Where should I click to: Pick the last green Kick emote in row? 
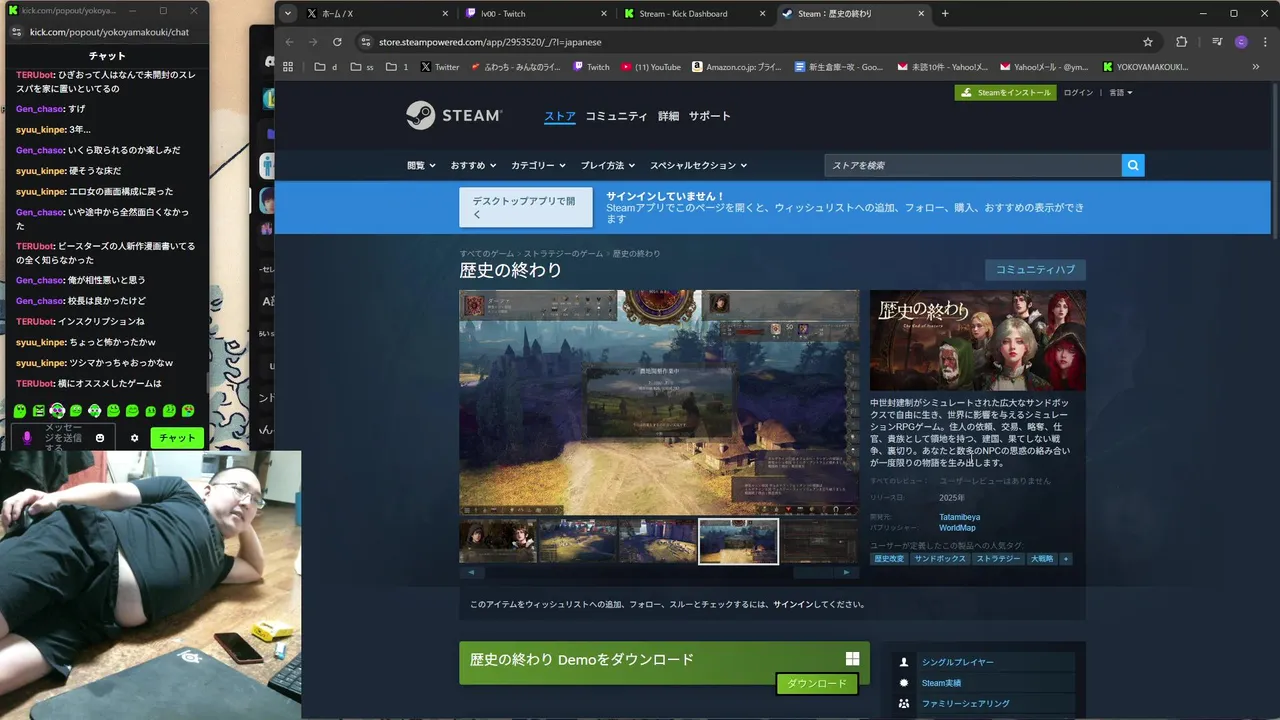188,411
